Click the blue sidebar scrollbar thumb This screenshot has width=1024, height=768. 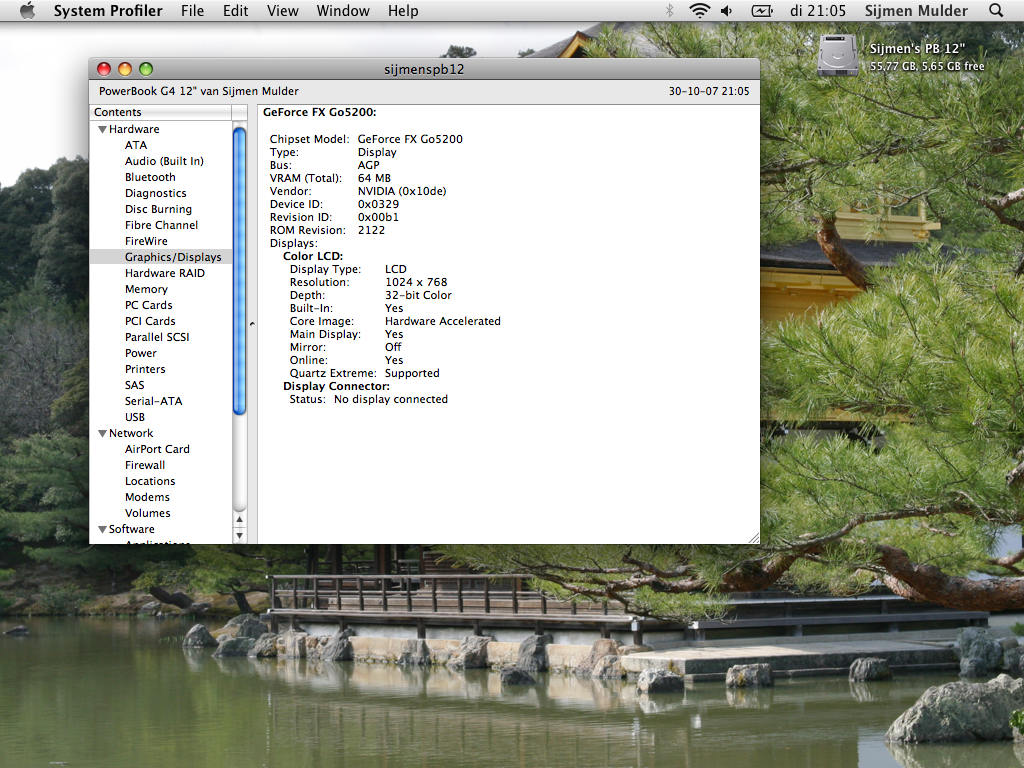240,271
